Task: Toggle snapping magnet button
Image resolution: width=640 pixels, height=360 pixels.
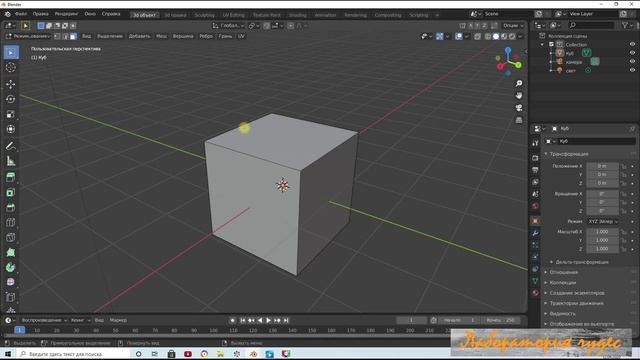Action: click(266, 26)
